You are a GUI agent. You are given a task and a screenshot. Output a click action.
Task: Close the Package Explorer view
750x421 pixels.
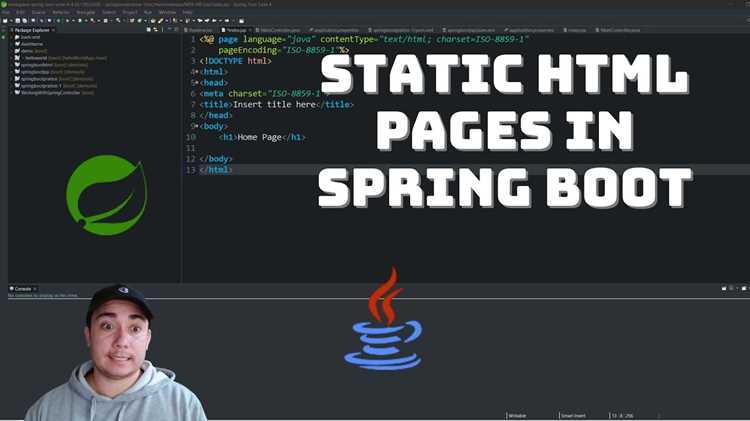click(x=54, y=30)
